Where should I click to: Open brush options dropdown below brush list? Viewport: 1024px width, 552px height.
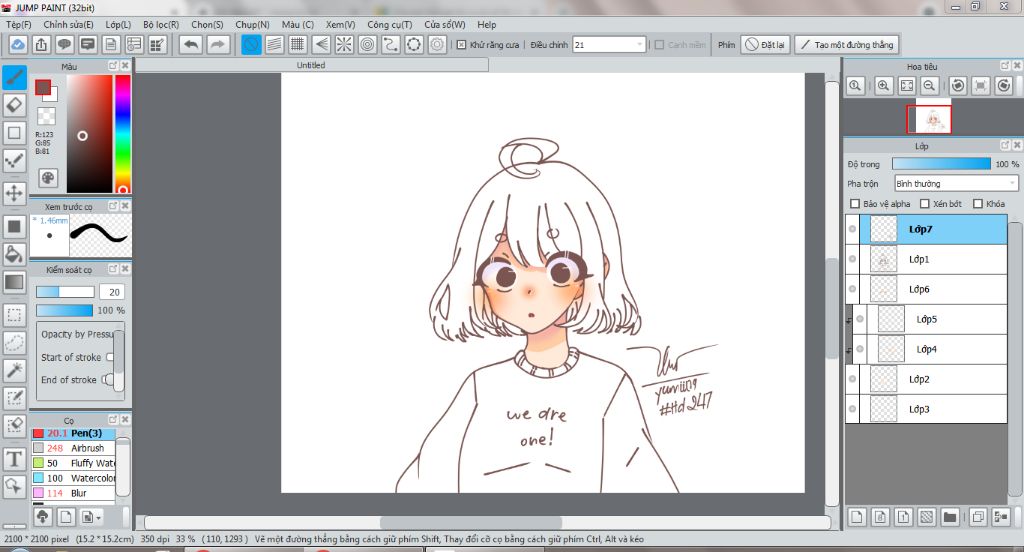91,517
